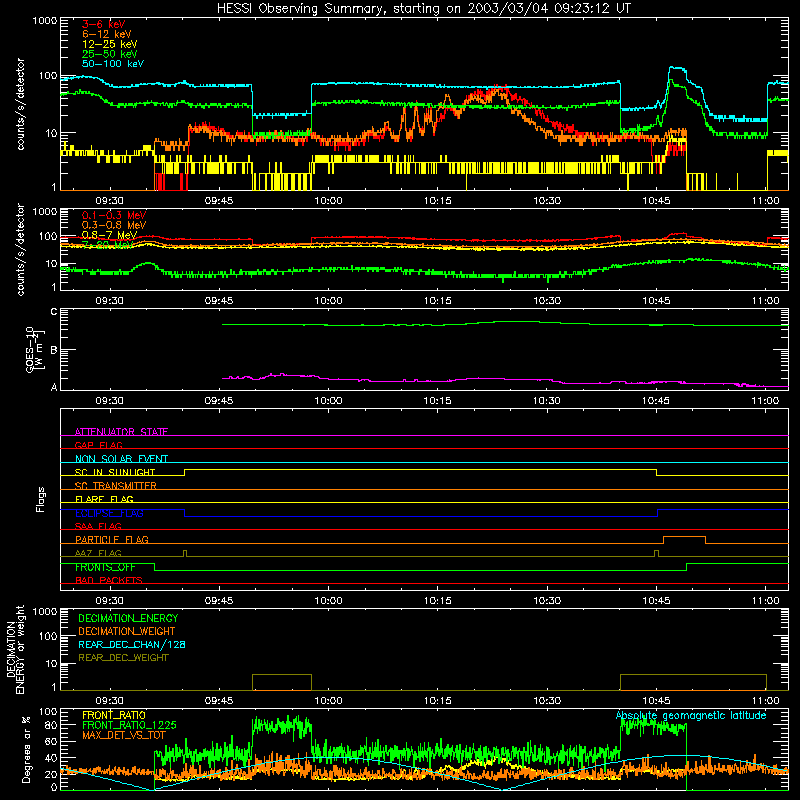Click the FLARE_FLAG label
This screenshot has height=800, width=800.
point(104,499)
